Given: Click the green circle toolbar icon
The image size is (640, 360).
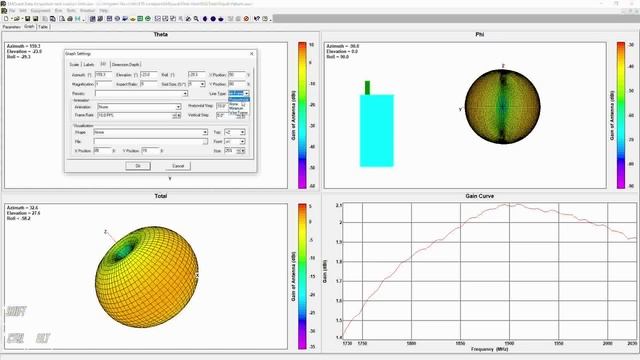Looking at the screenshot, I should click(x=148, y=19).
